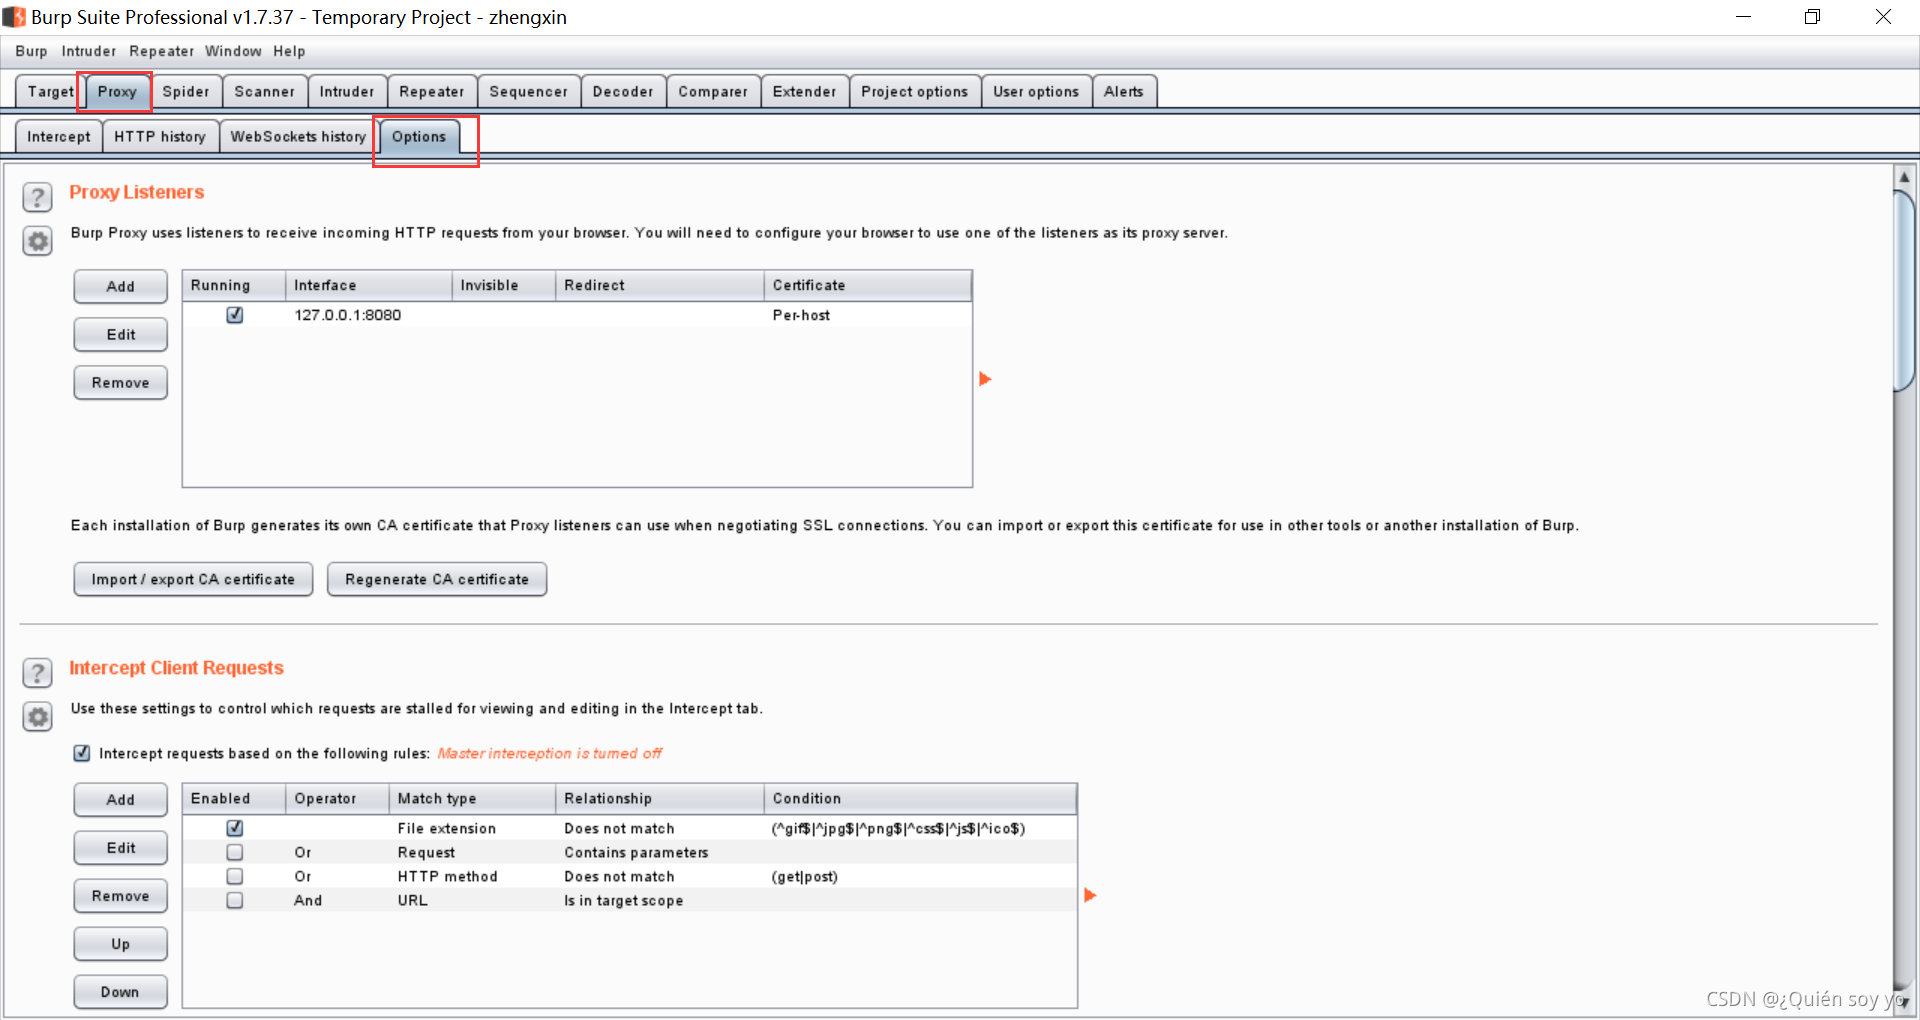This screenshot has width=1920, height=1020.
Task: Open help for Proxy Listeners section
Action: (37, 197)
